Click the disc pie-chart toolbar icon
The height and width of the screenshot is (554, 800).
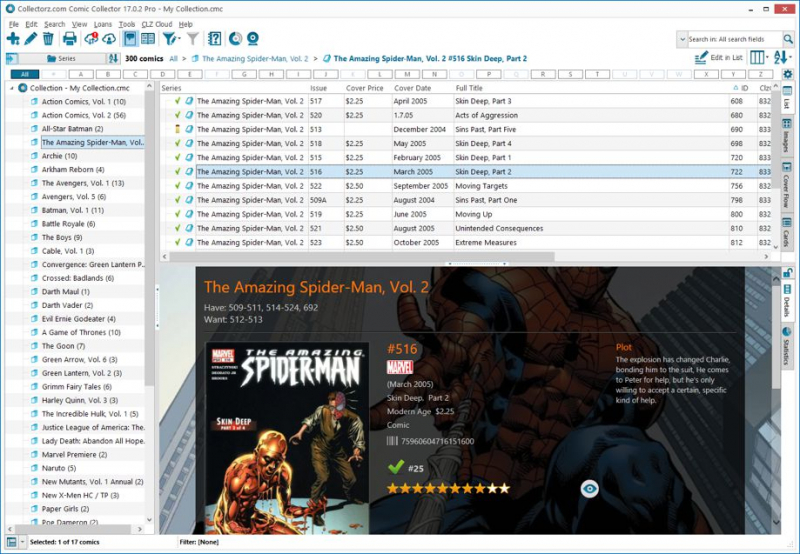(x=235, y=39)
